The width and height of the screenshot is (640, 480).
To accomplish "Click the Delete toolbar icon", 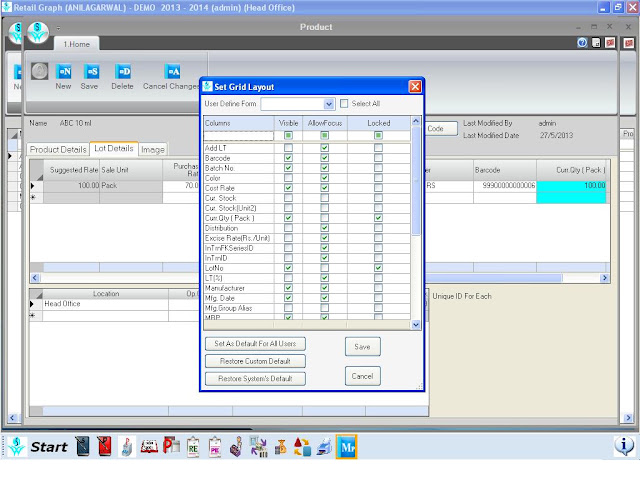I will (x=122, y=72).
